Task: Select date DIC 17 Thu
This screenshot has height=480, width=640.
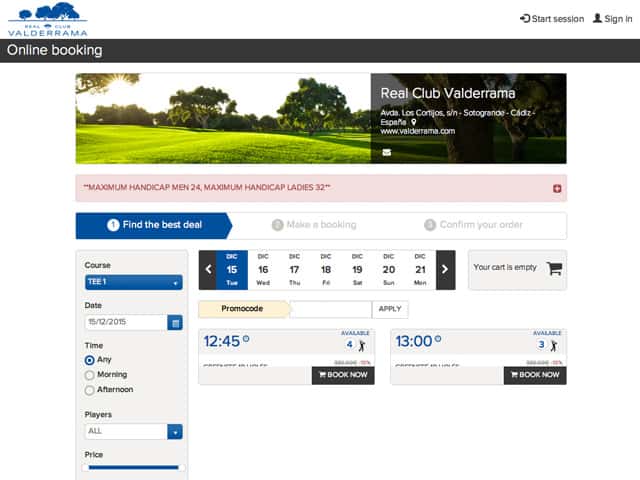Action: (294, 269)
